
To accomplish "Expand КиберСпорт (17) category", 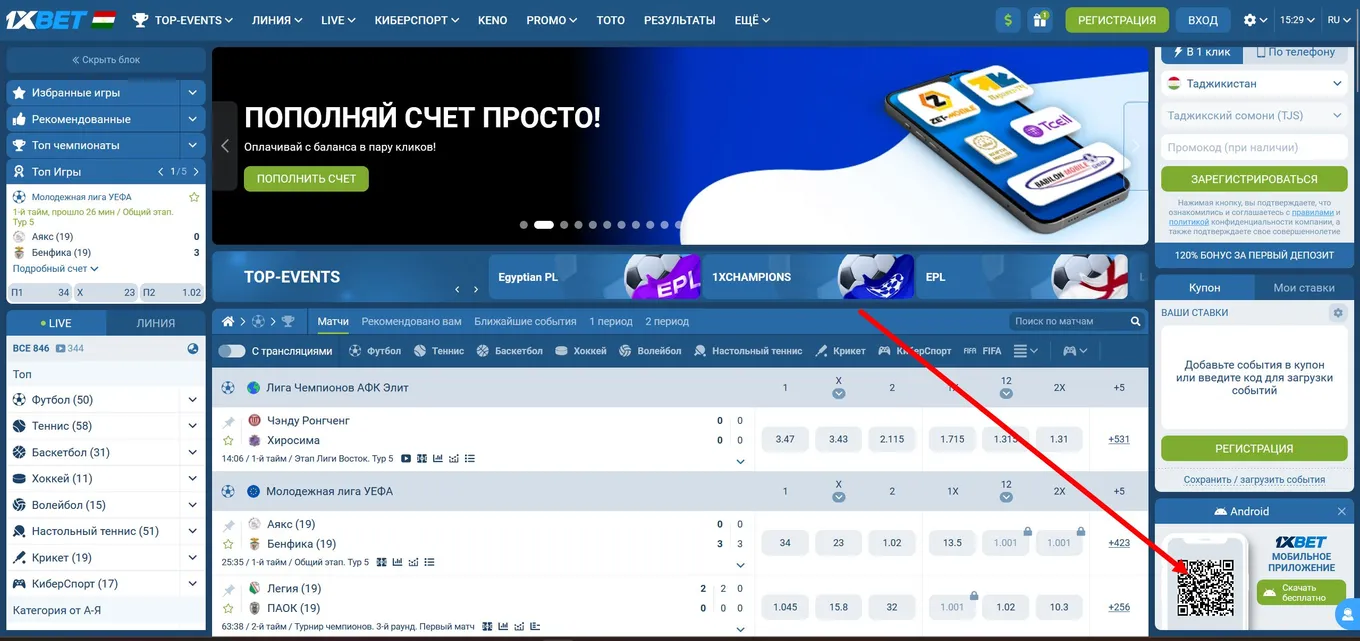I will [193, 584].
